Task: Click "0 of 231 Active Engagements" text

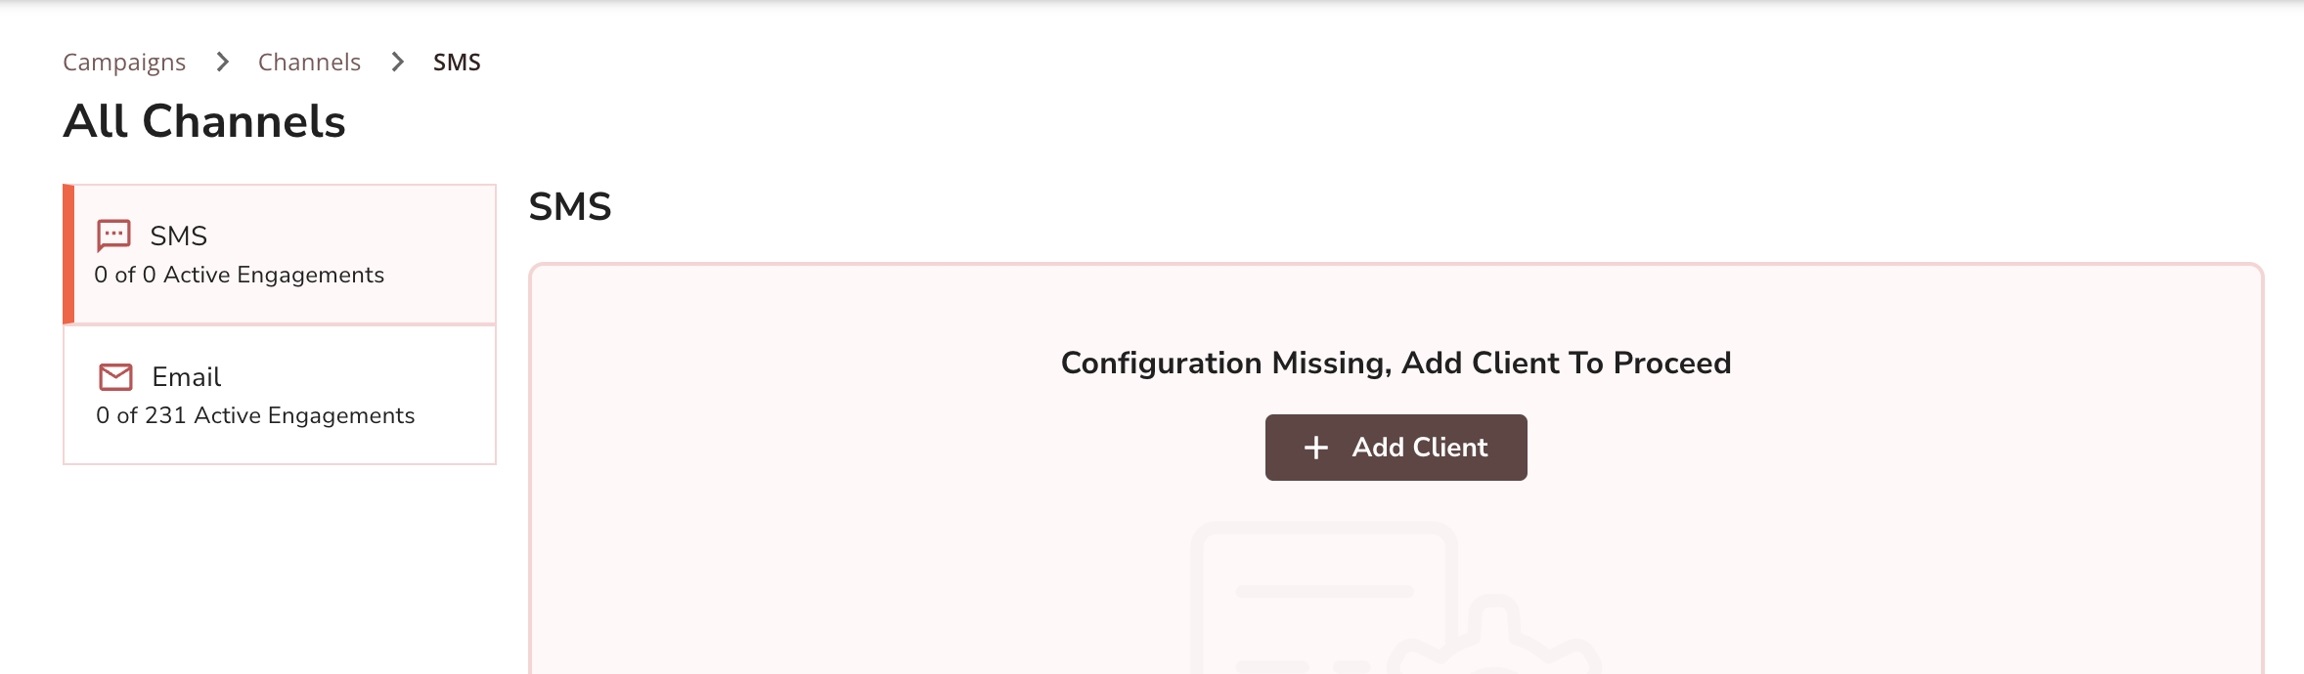Action: point(255,416)
